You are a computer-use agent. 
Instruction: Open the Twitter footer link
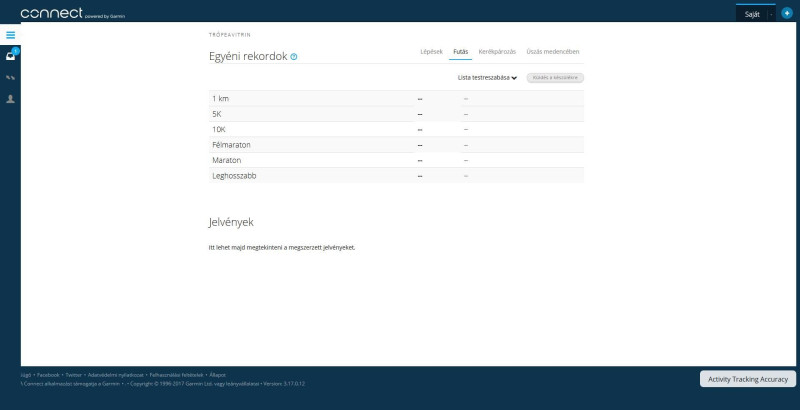coord(73,375)
